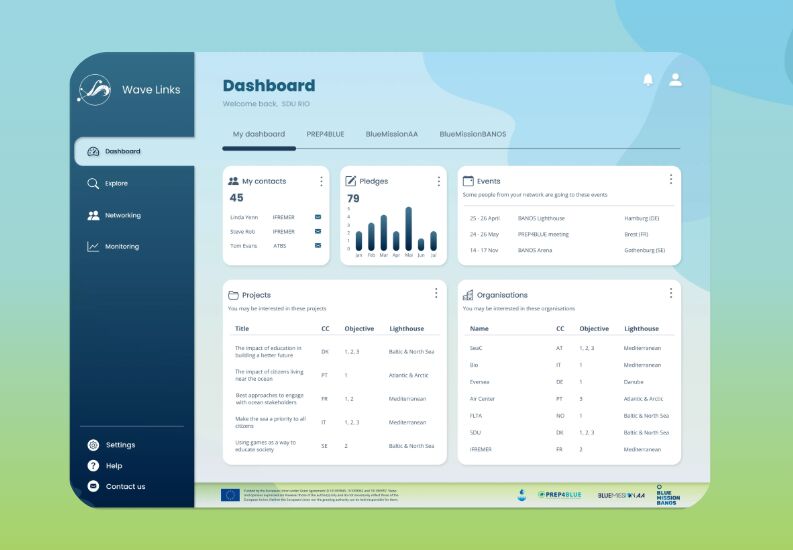Click the Help question mark icon
The image size is (793, 550).
93,466
